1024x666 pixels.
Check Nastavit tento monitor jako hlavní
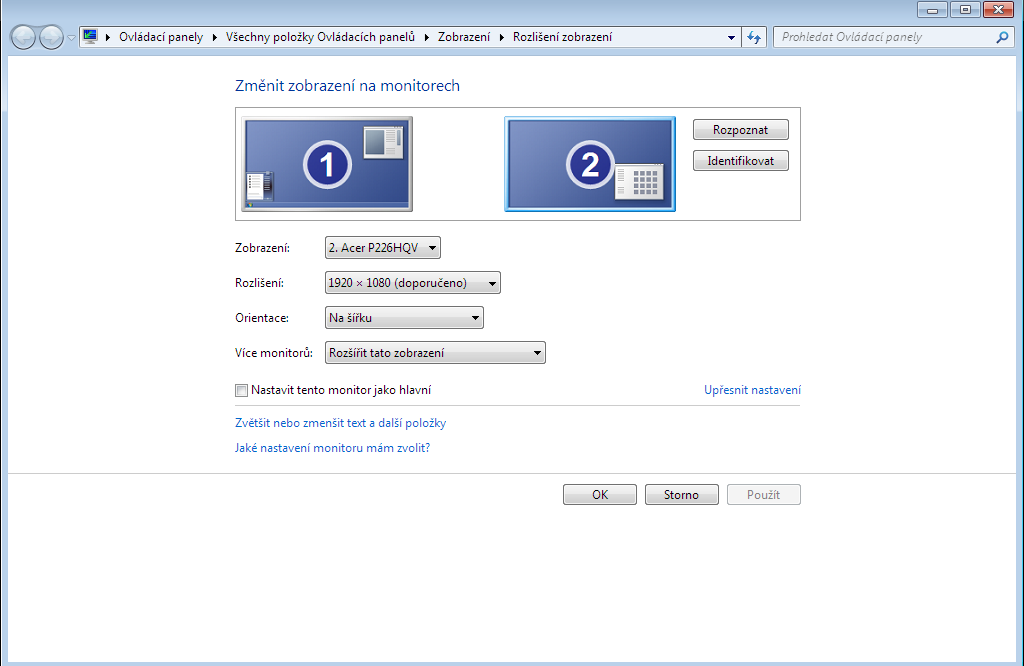(x=242, y=390)
